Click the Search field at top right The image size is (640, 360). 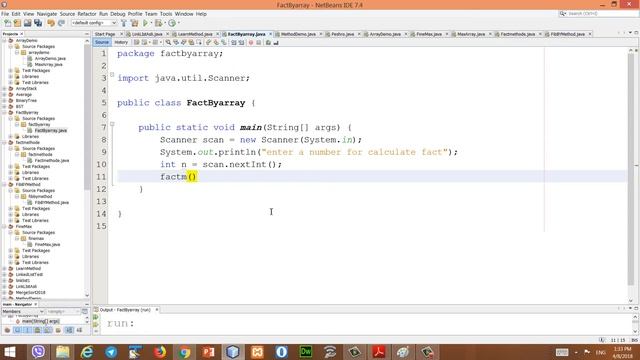(x=599, y=14)
